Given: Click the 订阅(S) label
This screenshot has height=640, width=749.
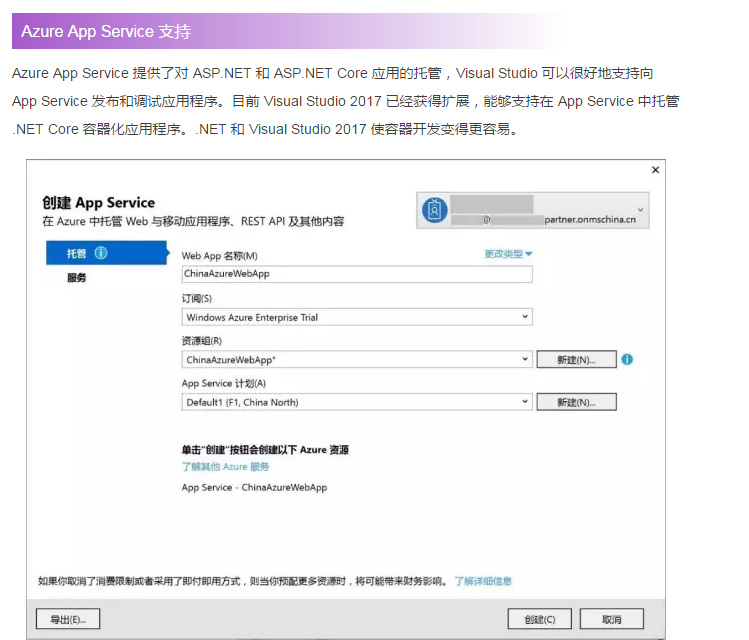Looking at the screenshot, I should point(196,299).
